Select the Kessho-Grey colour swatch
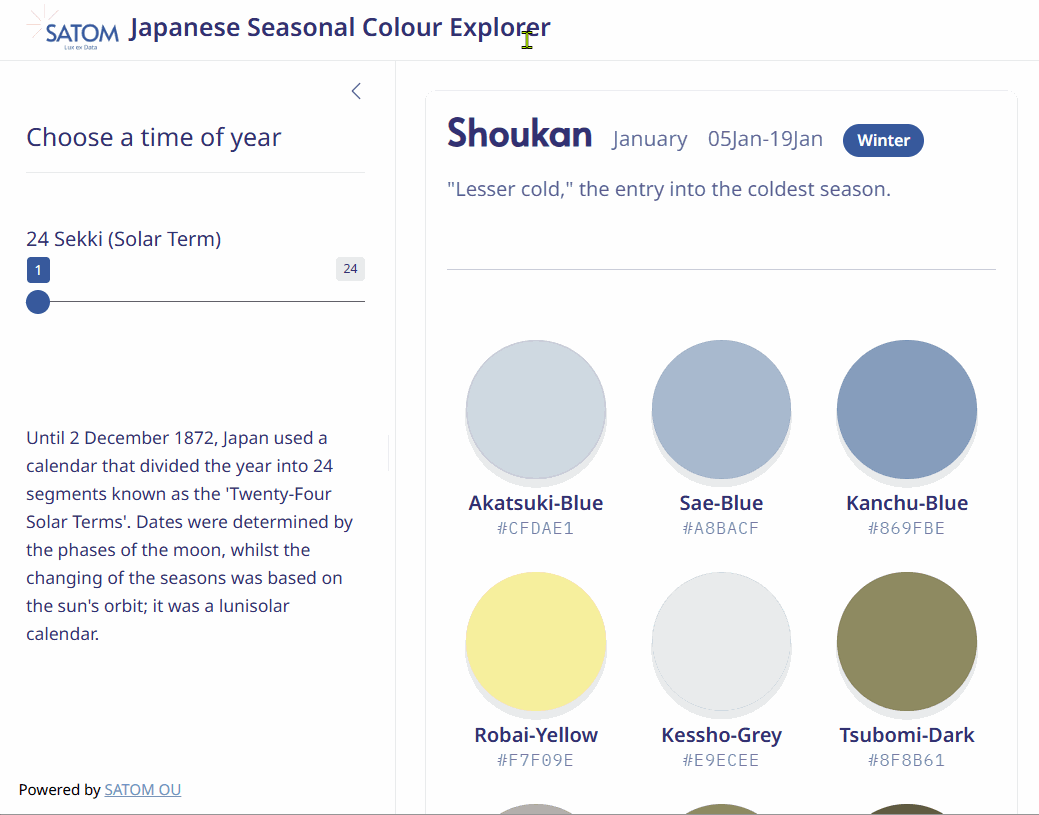The width and height of the screenshot is (1039, 815). click(x=721, y=641)
